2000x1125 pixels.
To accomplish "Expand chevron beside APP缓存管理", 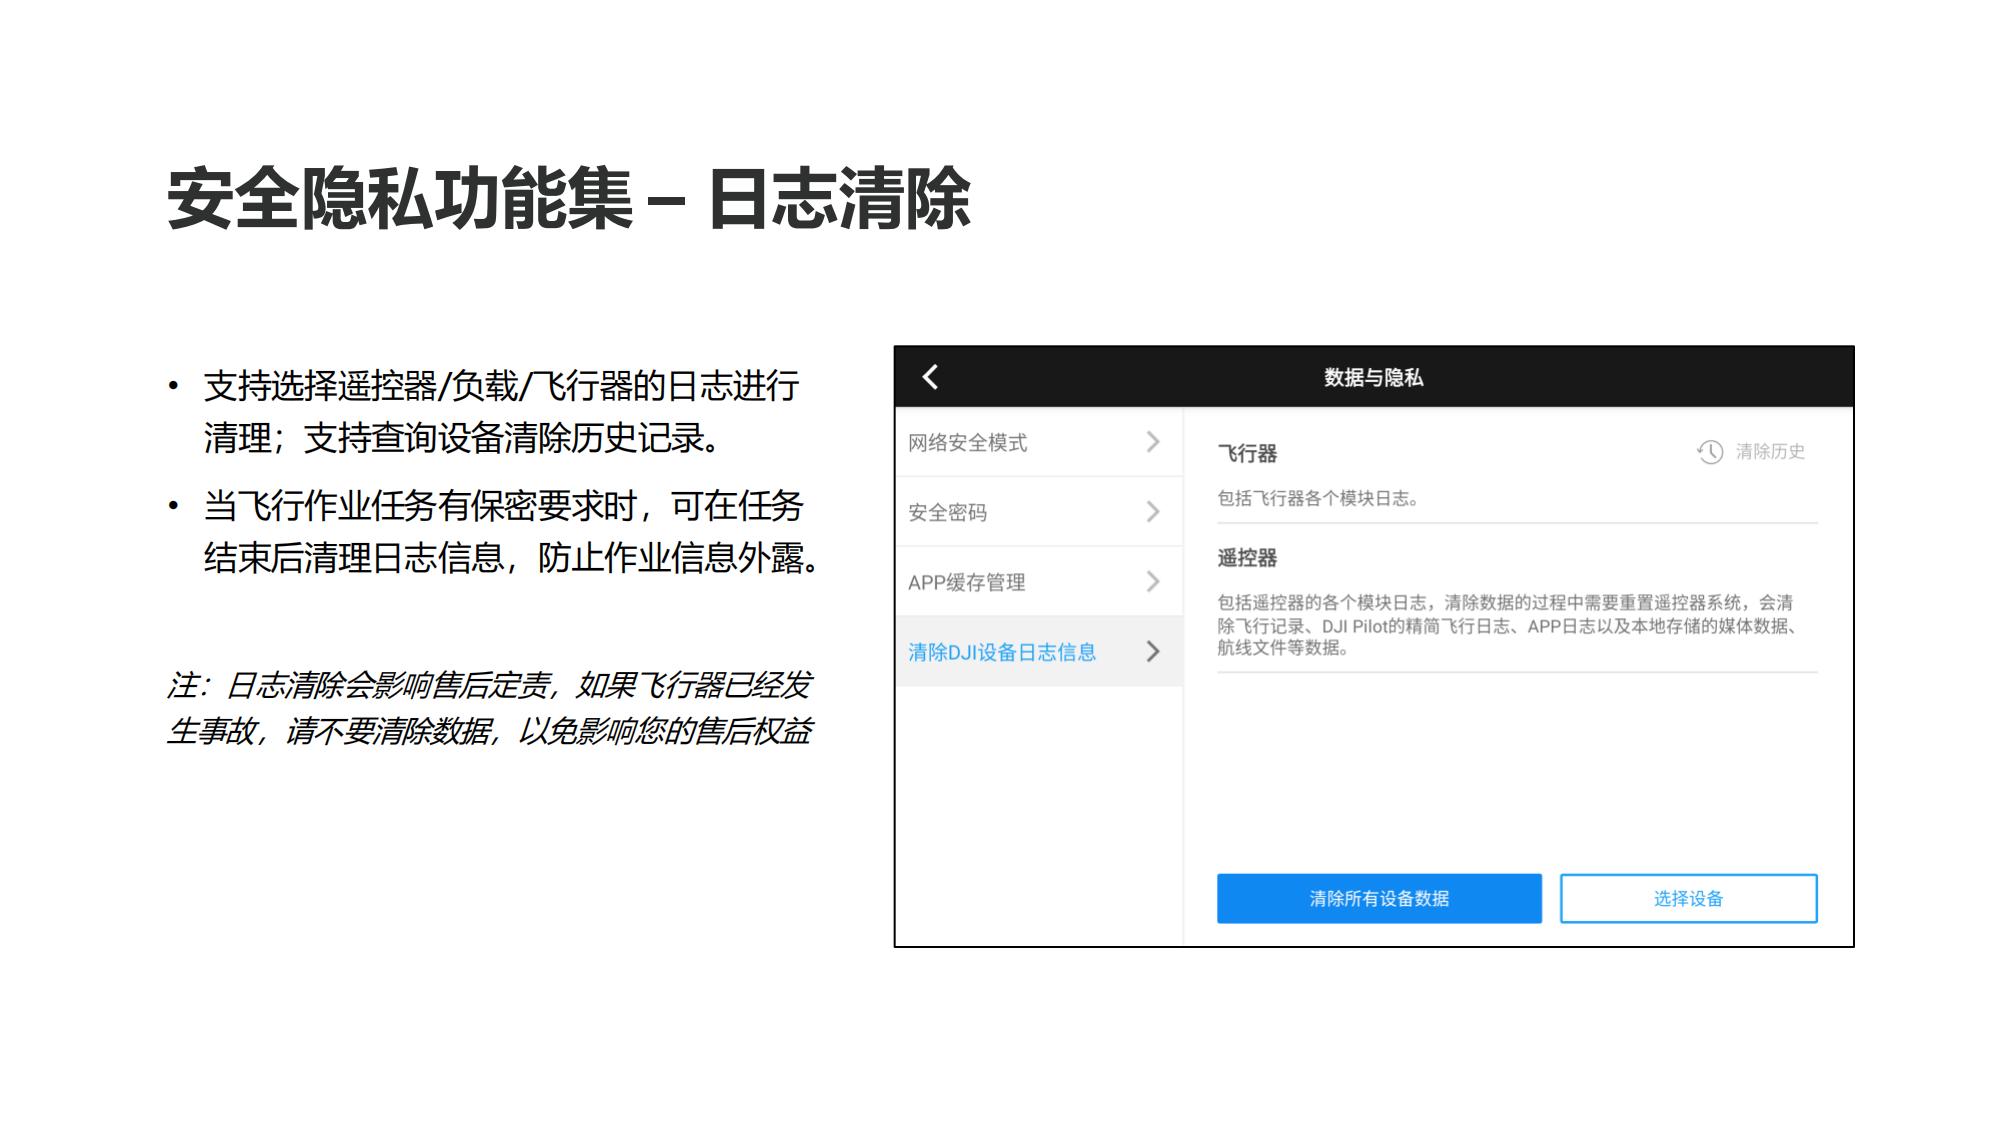I will (x=1153, y=582).
